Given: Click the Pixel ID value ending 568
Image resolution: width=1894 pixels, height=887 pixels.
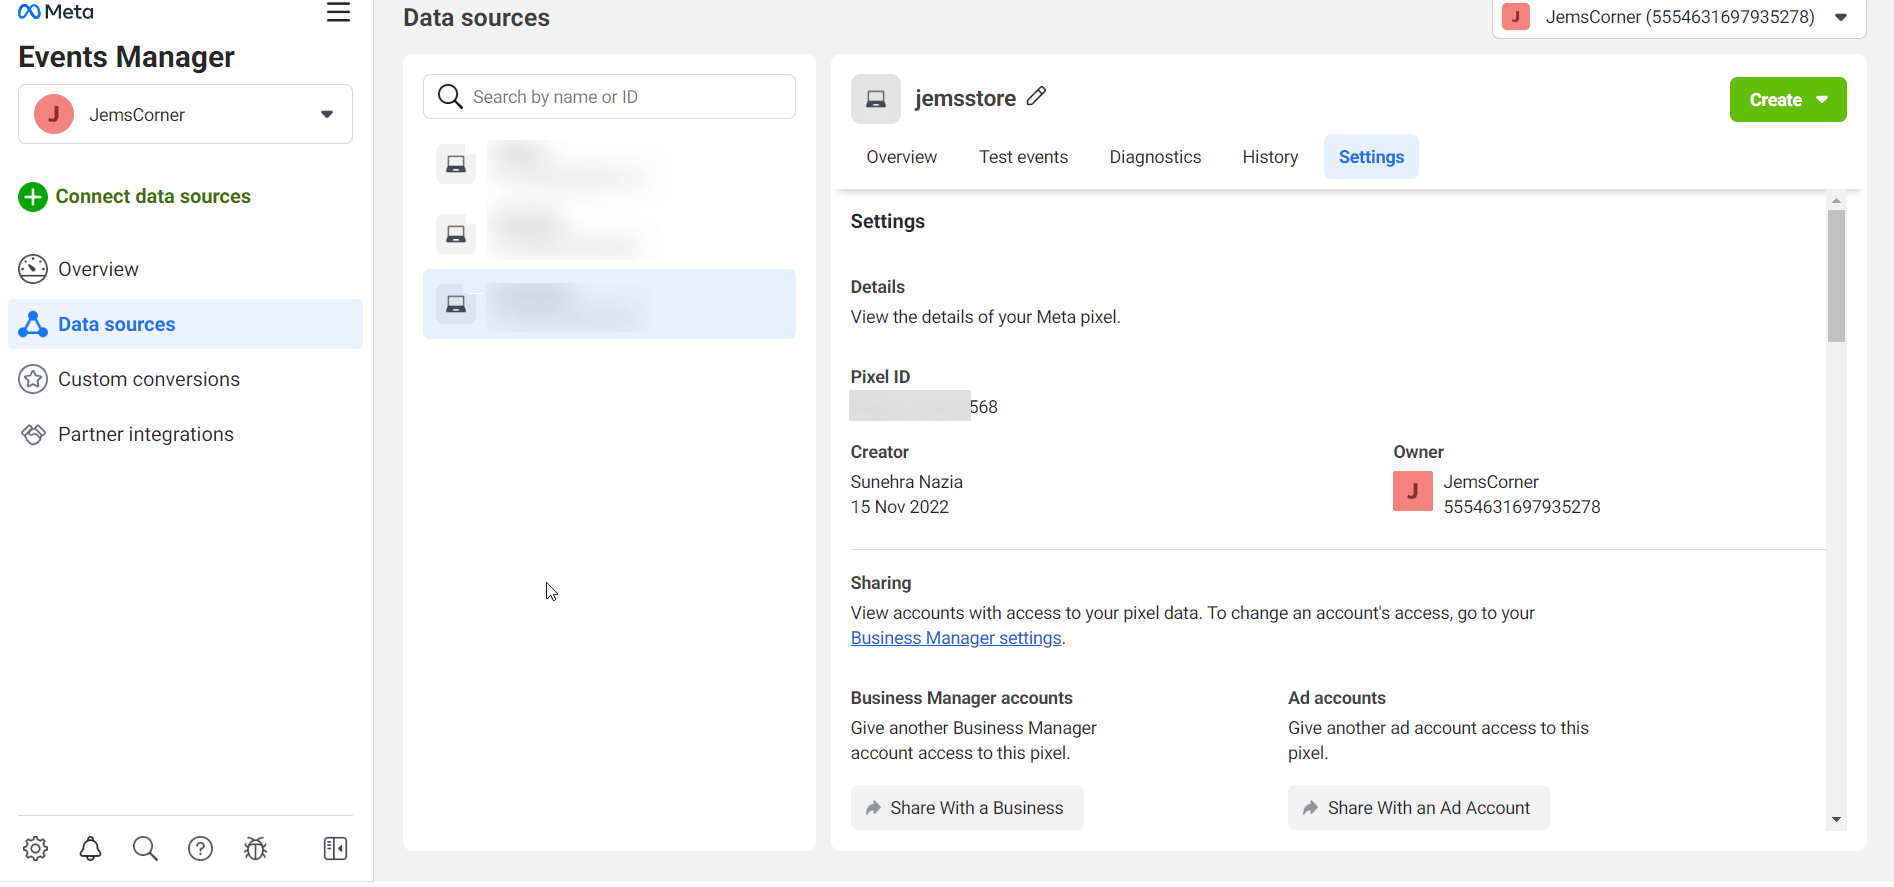Looking at the screenshot, I should pos(924,407).
